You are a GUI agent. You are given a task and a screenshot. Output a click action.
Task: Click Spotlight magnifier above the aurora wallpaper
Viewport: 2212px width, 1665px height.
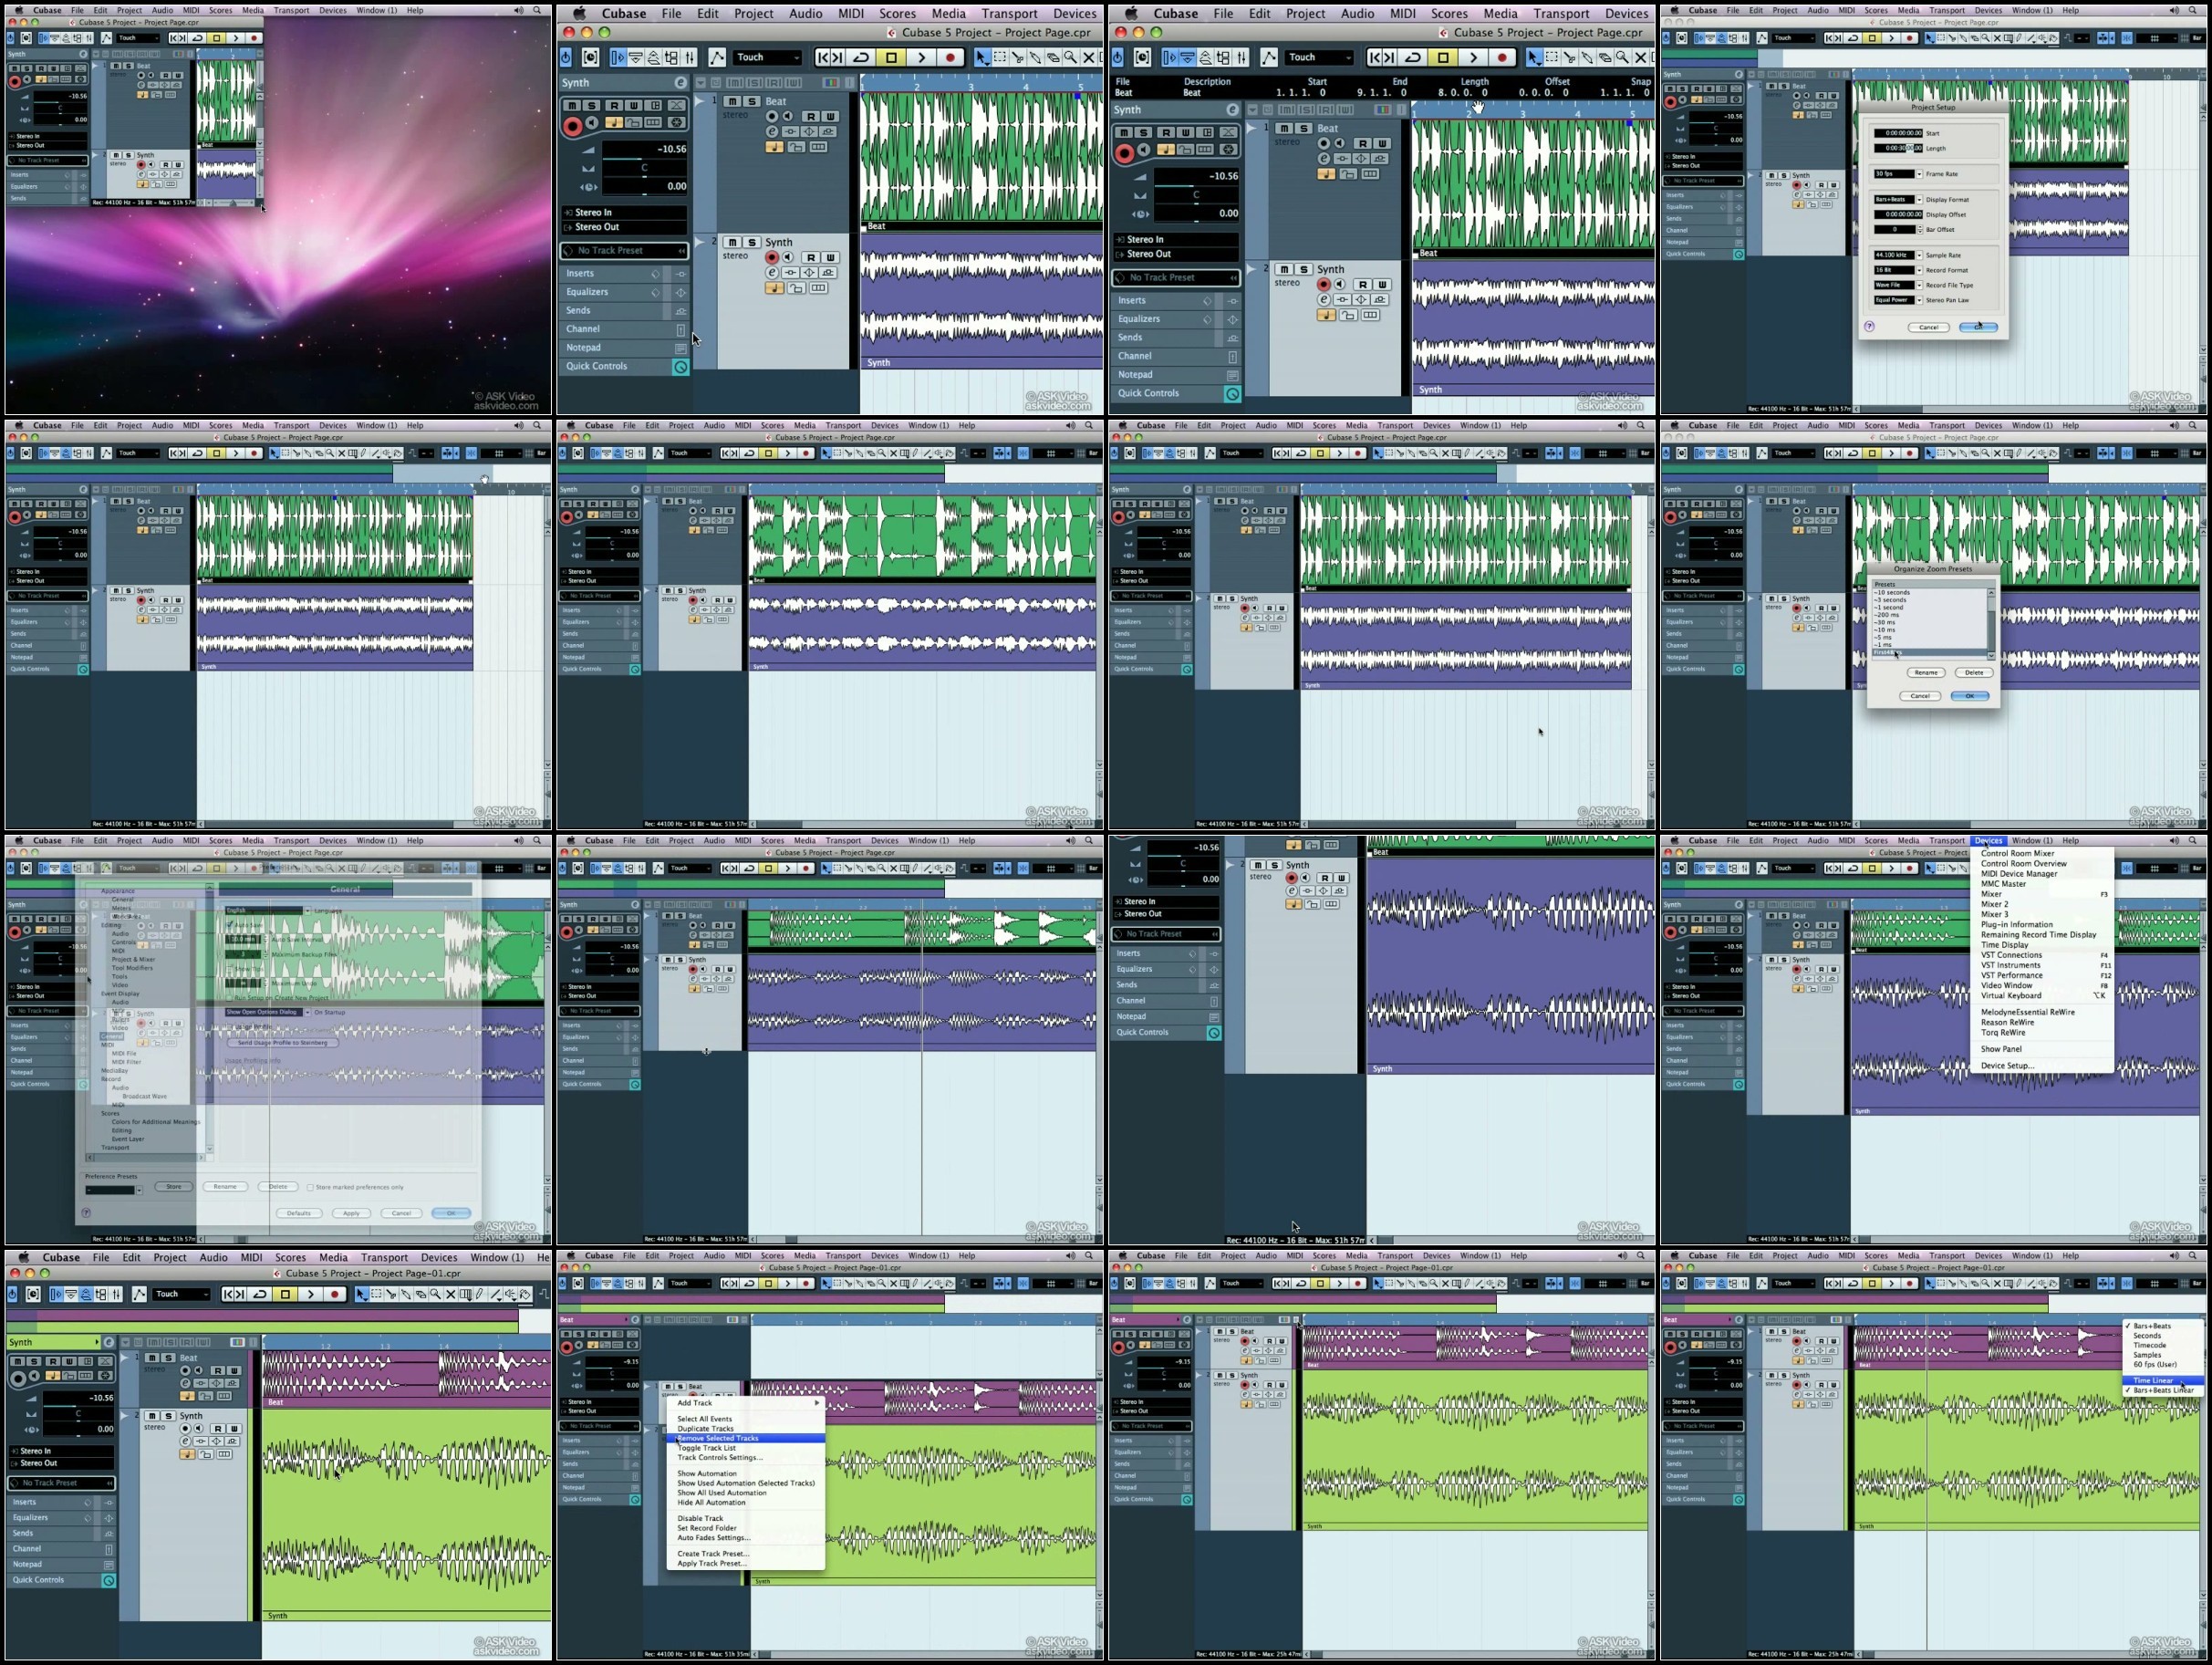coord(537,10)
